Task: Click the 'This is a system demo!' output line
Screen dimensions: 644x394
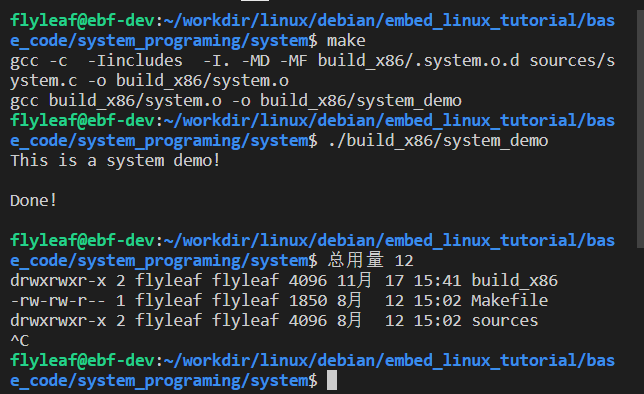Action: coord(115,161)
